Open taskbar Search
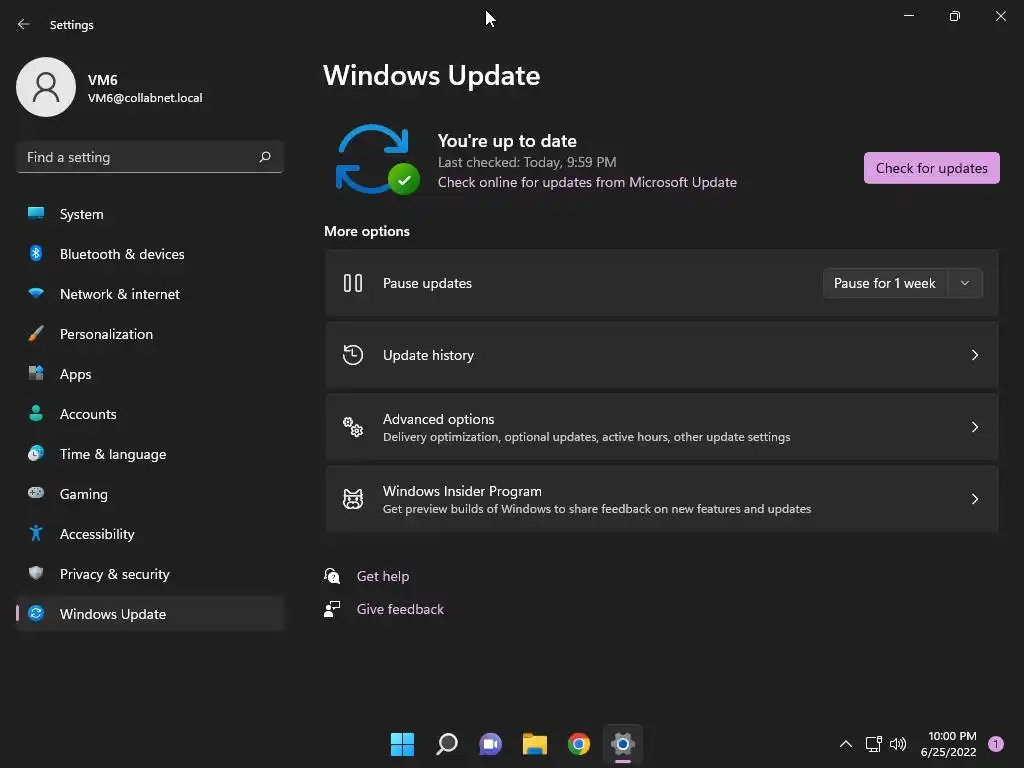 pyautogui.click(x=447, y=744)
